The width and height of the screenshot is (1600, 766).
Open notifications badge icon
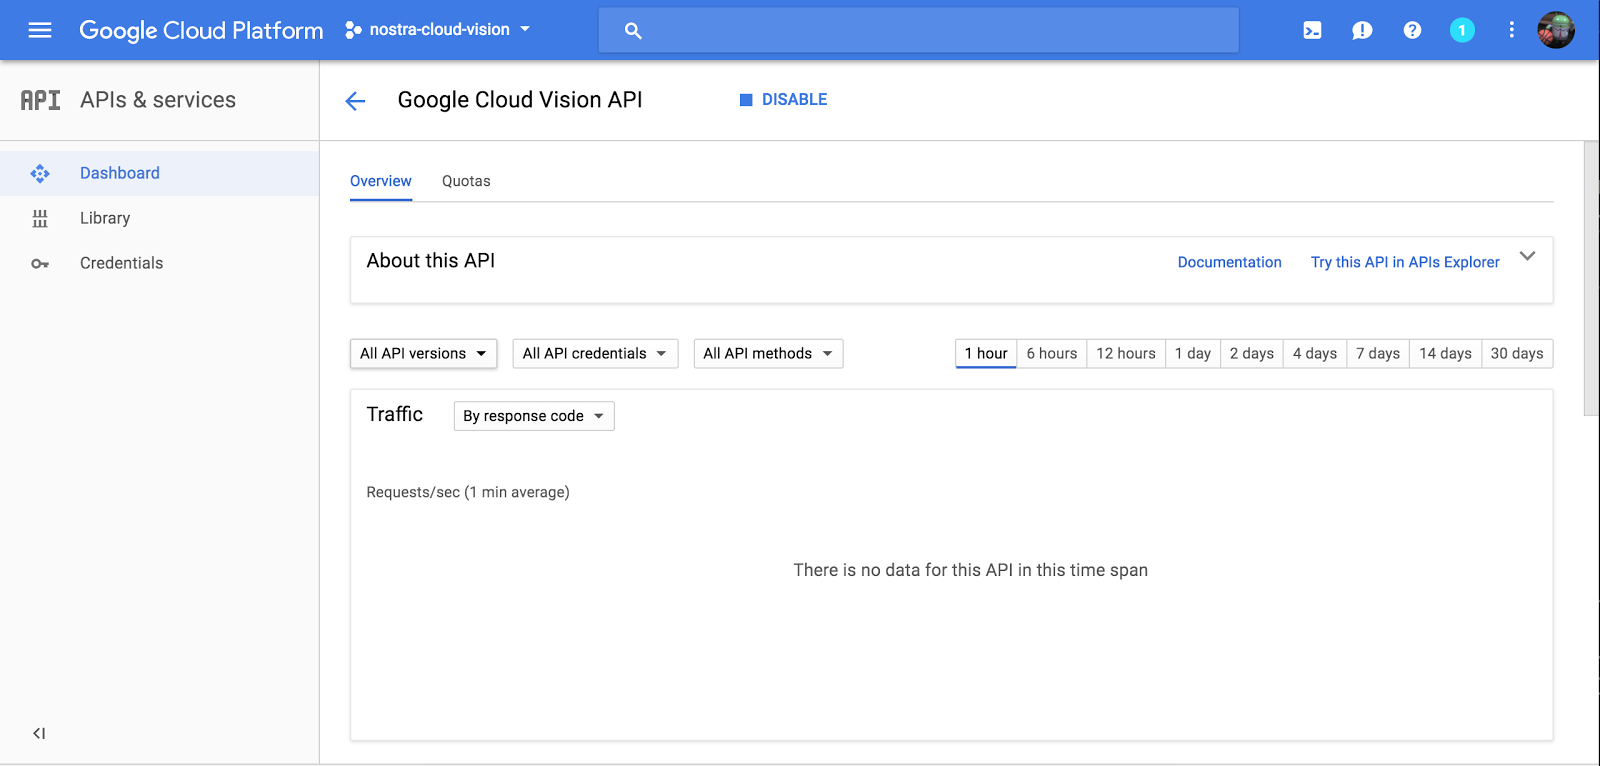click(x=1462, y=30)
